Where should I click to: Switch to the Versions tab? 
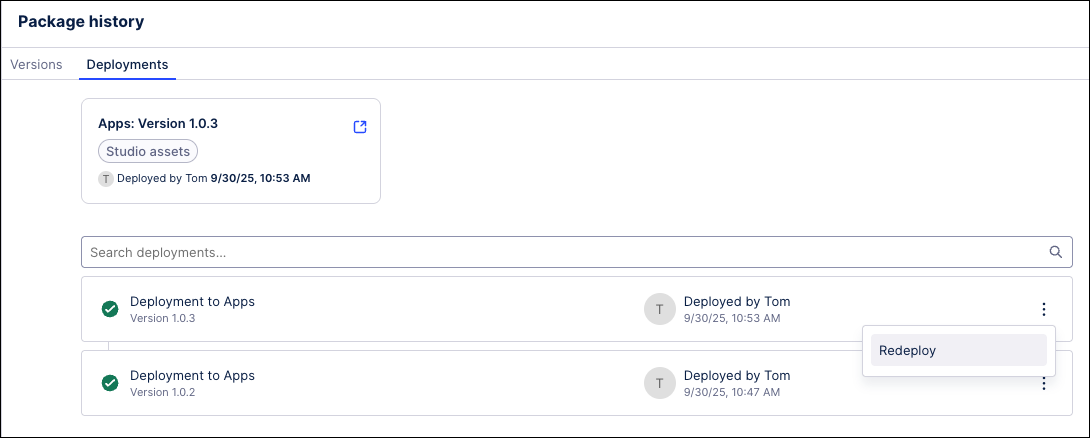pos(36,64)
